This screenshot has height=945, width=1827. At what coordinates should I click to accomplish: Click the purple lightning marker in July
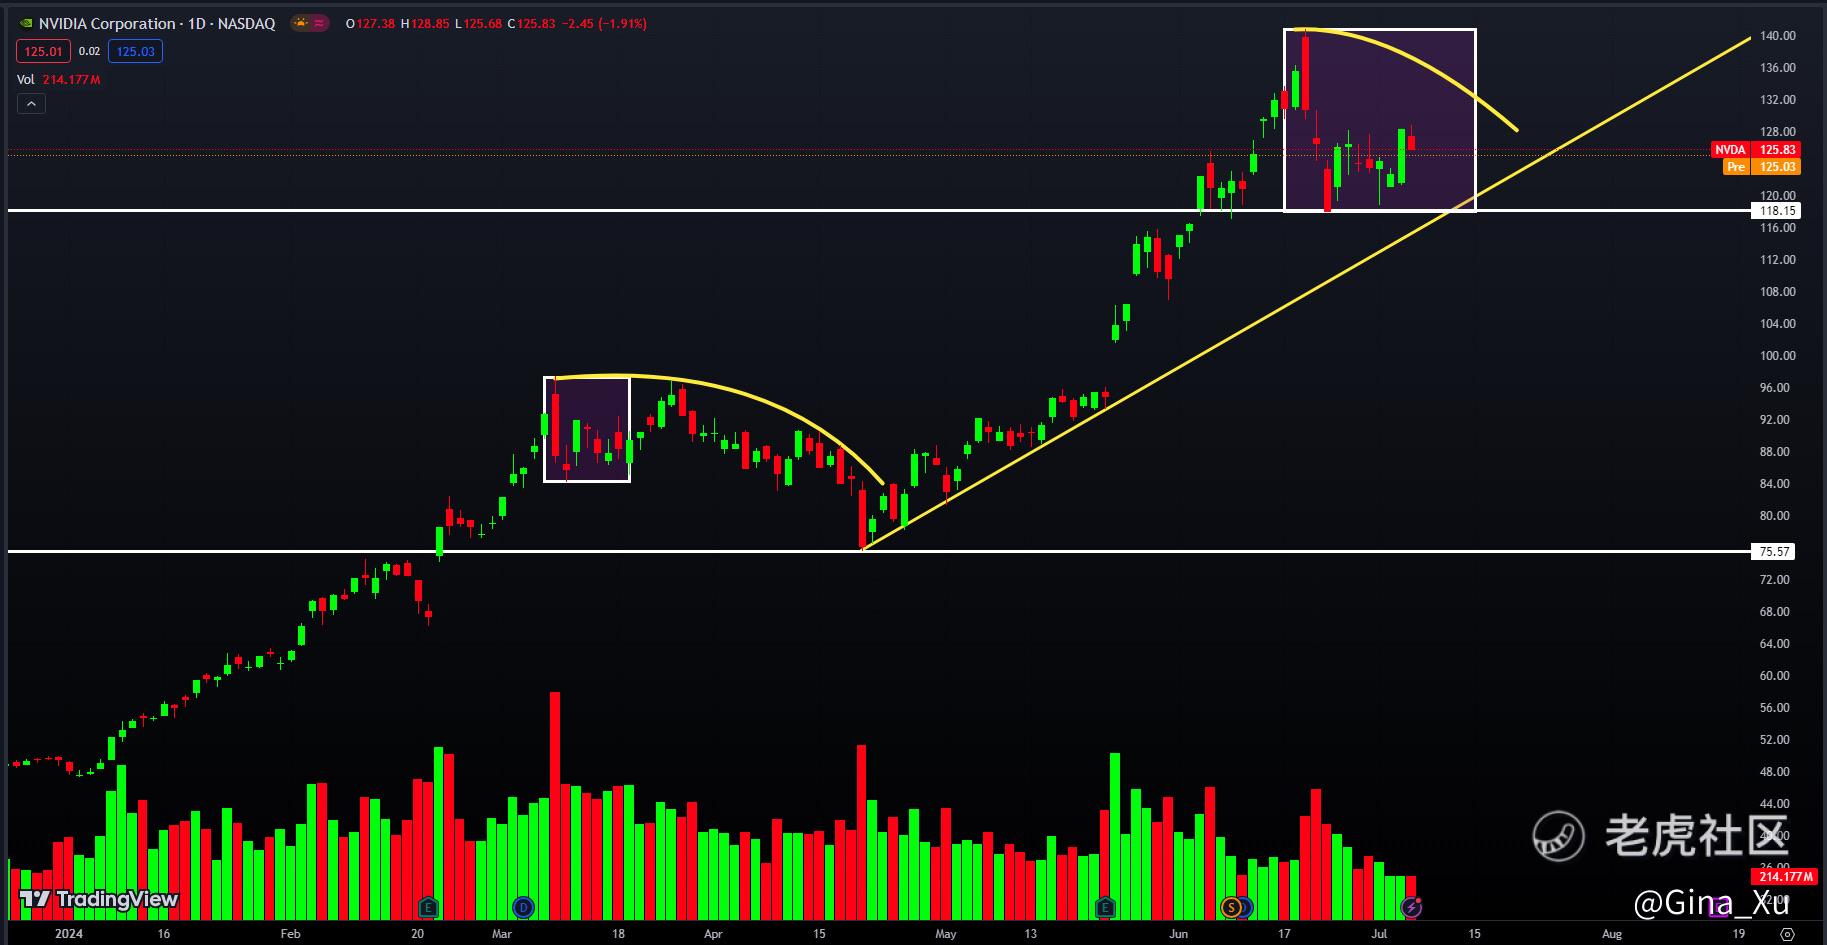pyautogui.click(x=1411, y=907)
